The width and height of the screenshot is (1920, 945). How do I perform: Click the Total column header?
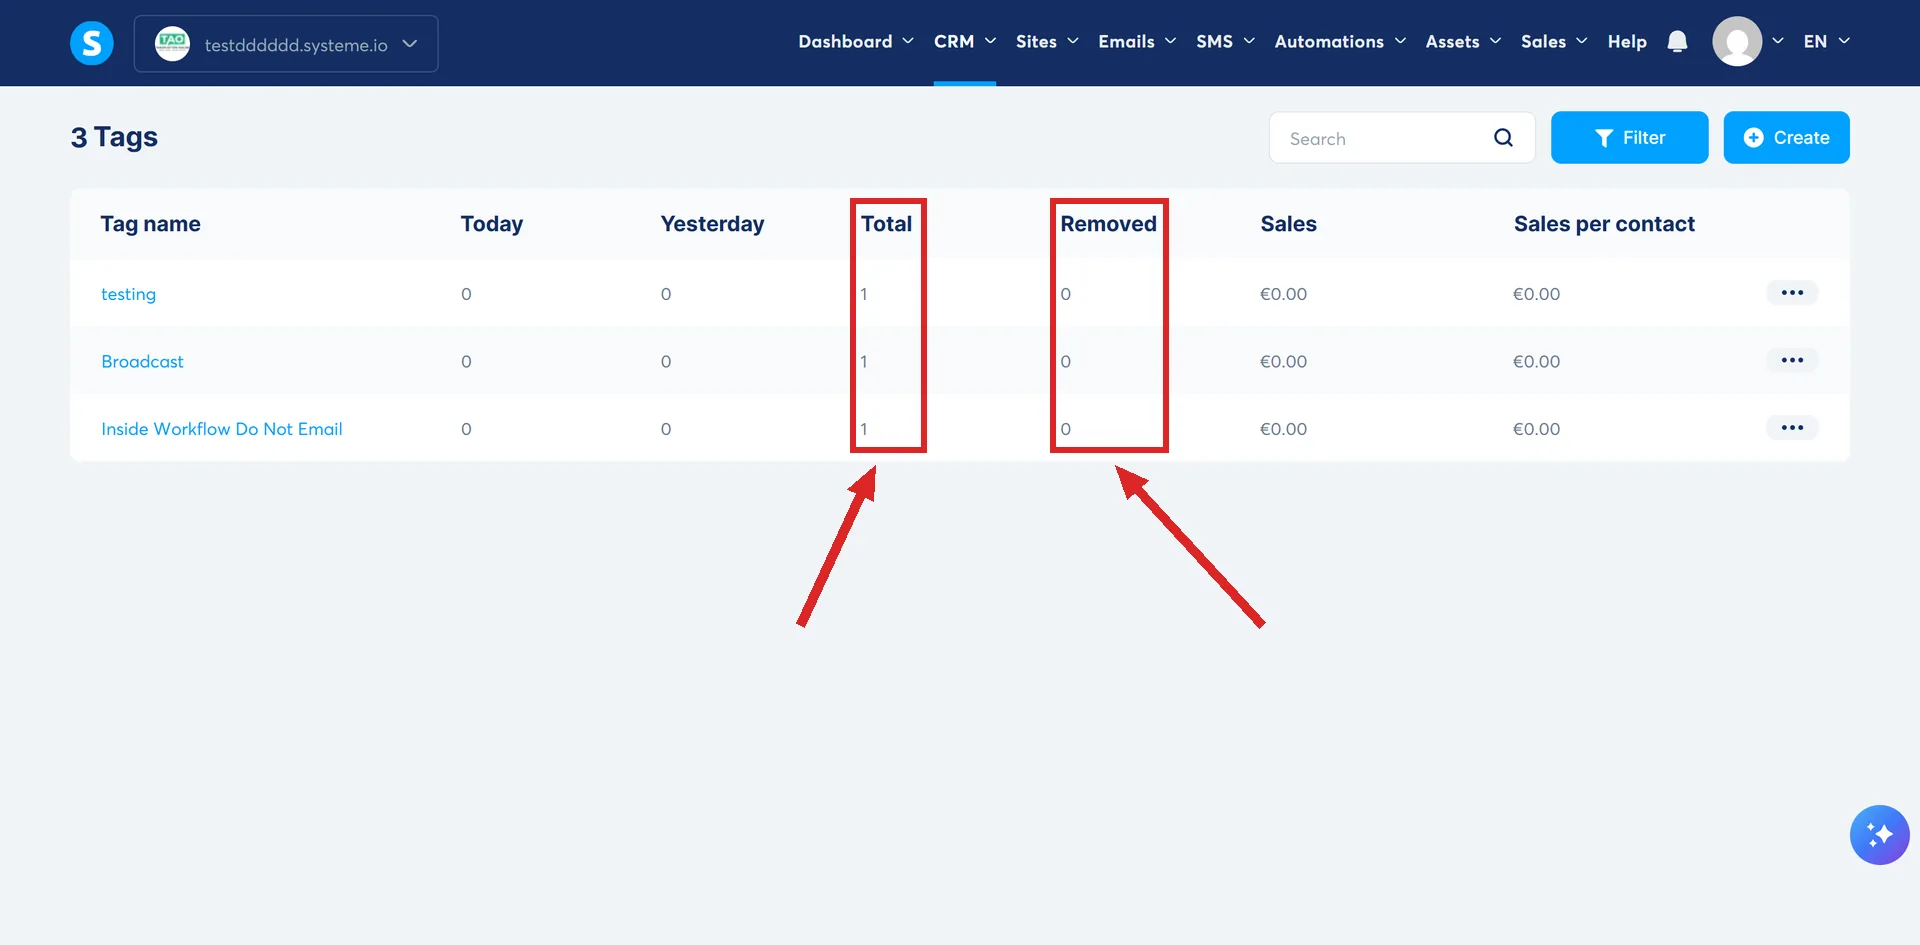click(886, 224)
